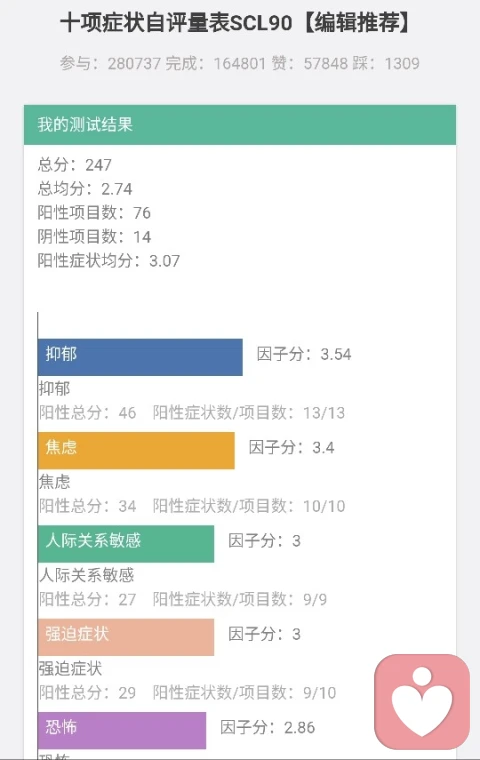Select the green 人际关系敏感 bar

[126, 544]
